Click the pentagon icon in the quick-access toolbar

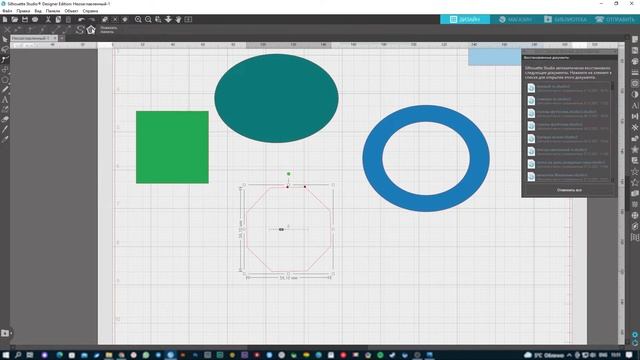91,29
